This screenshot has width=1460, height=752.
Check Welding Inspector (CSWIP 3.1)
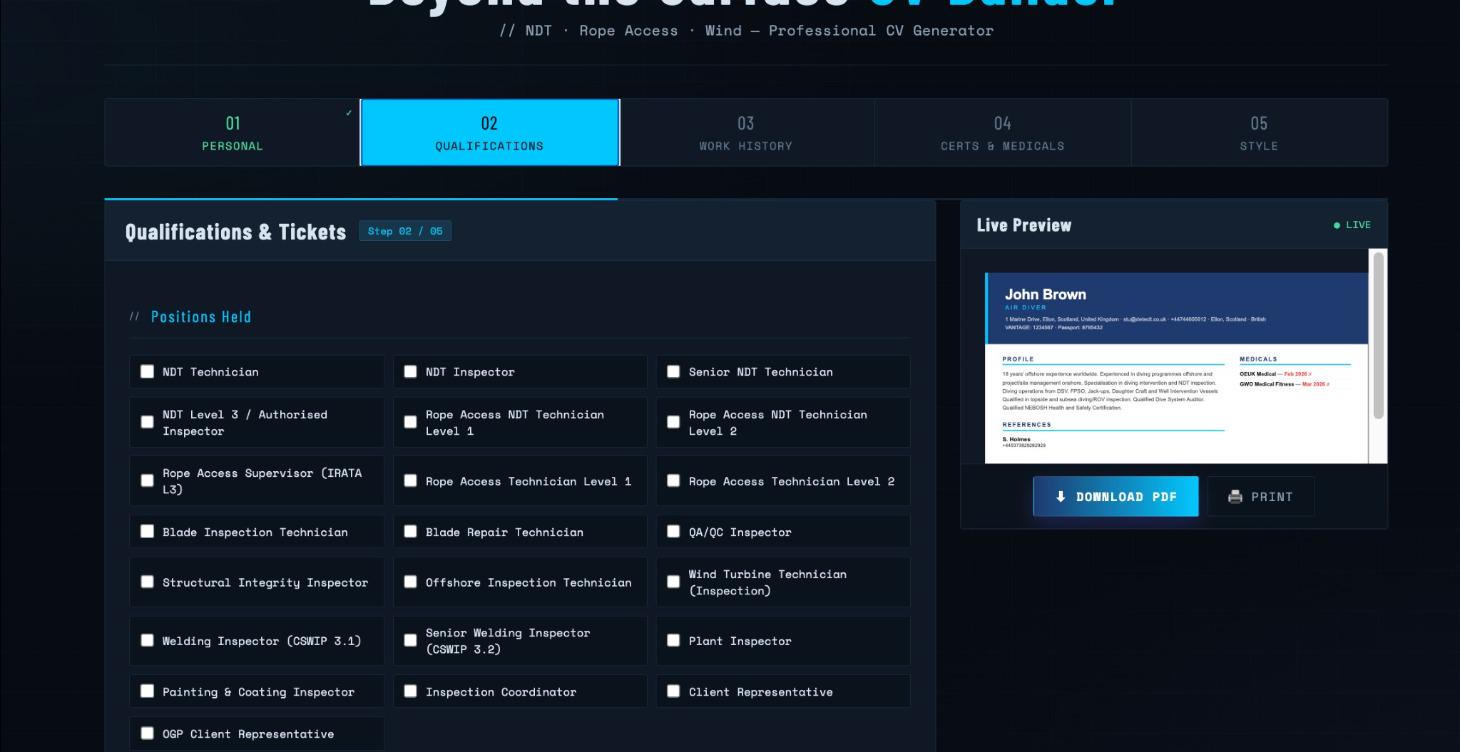point(147,641)
